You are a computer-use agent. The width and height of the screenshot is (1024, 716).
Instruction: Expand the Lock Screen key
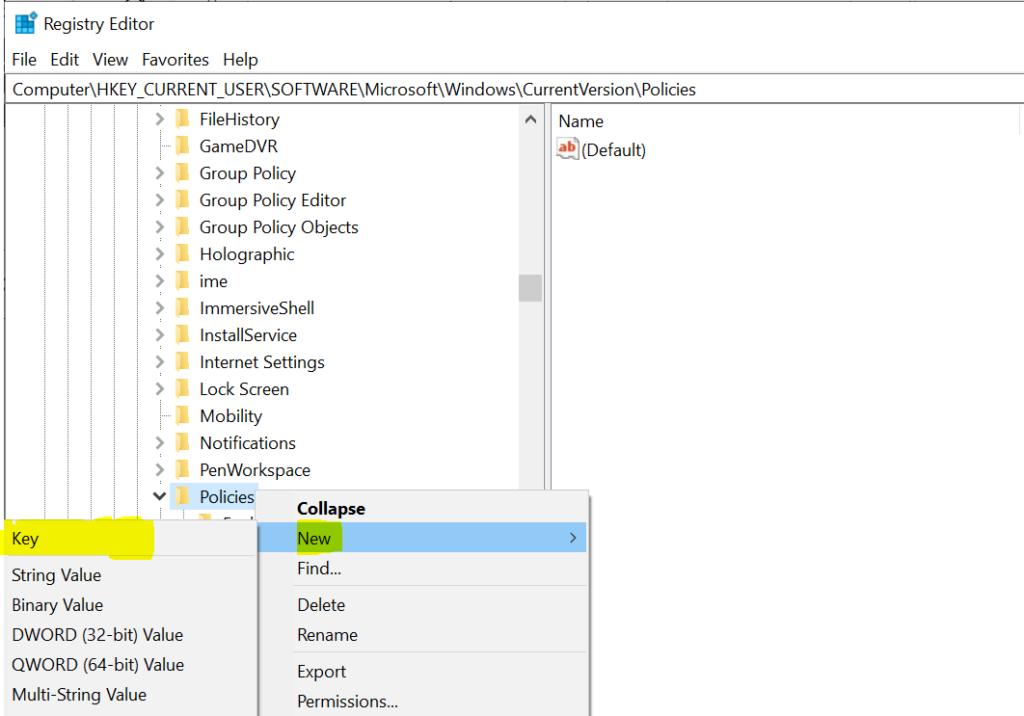tap(159, 389)
